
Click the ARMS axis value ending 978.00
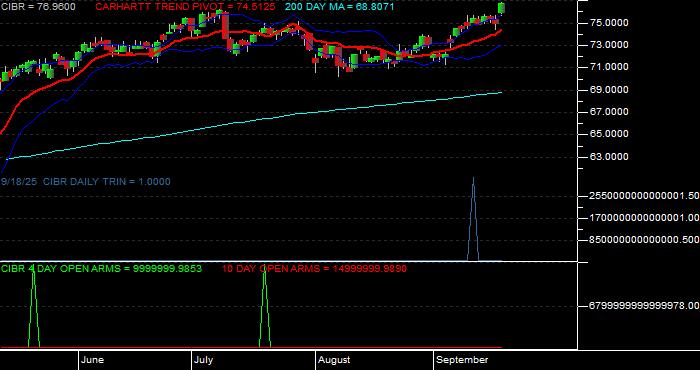point(645,306)
